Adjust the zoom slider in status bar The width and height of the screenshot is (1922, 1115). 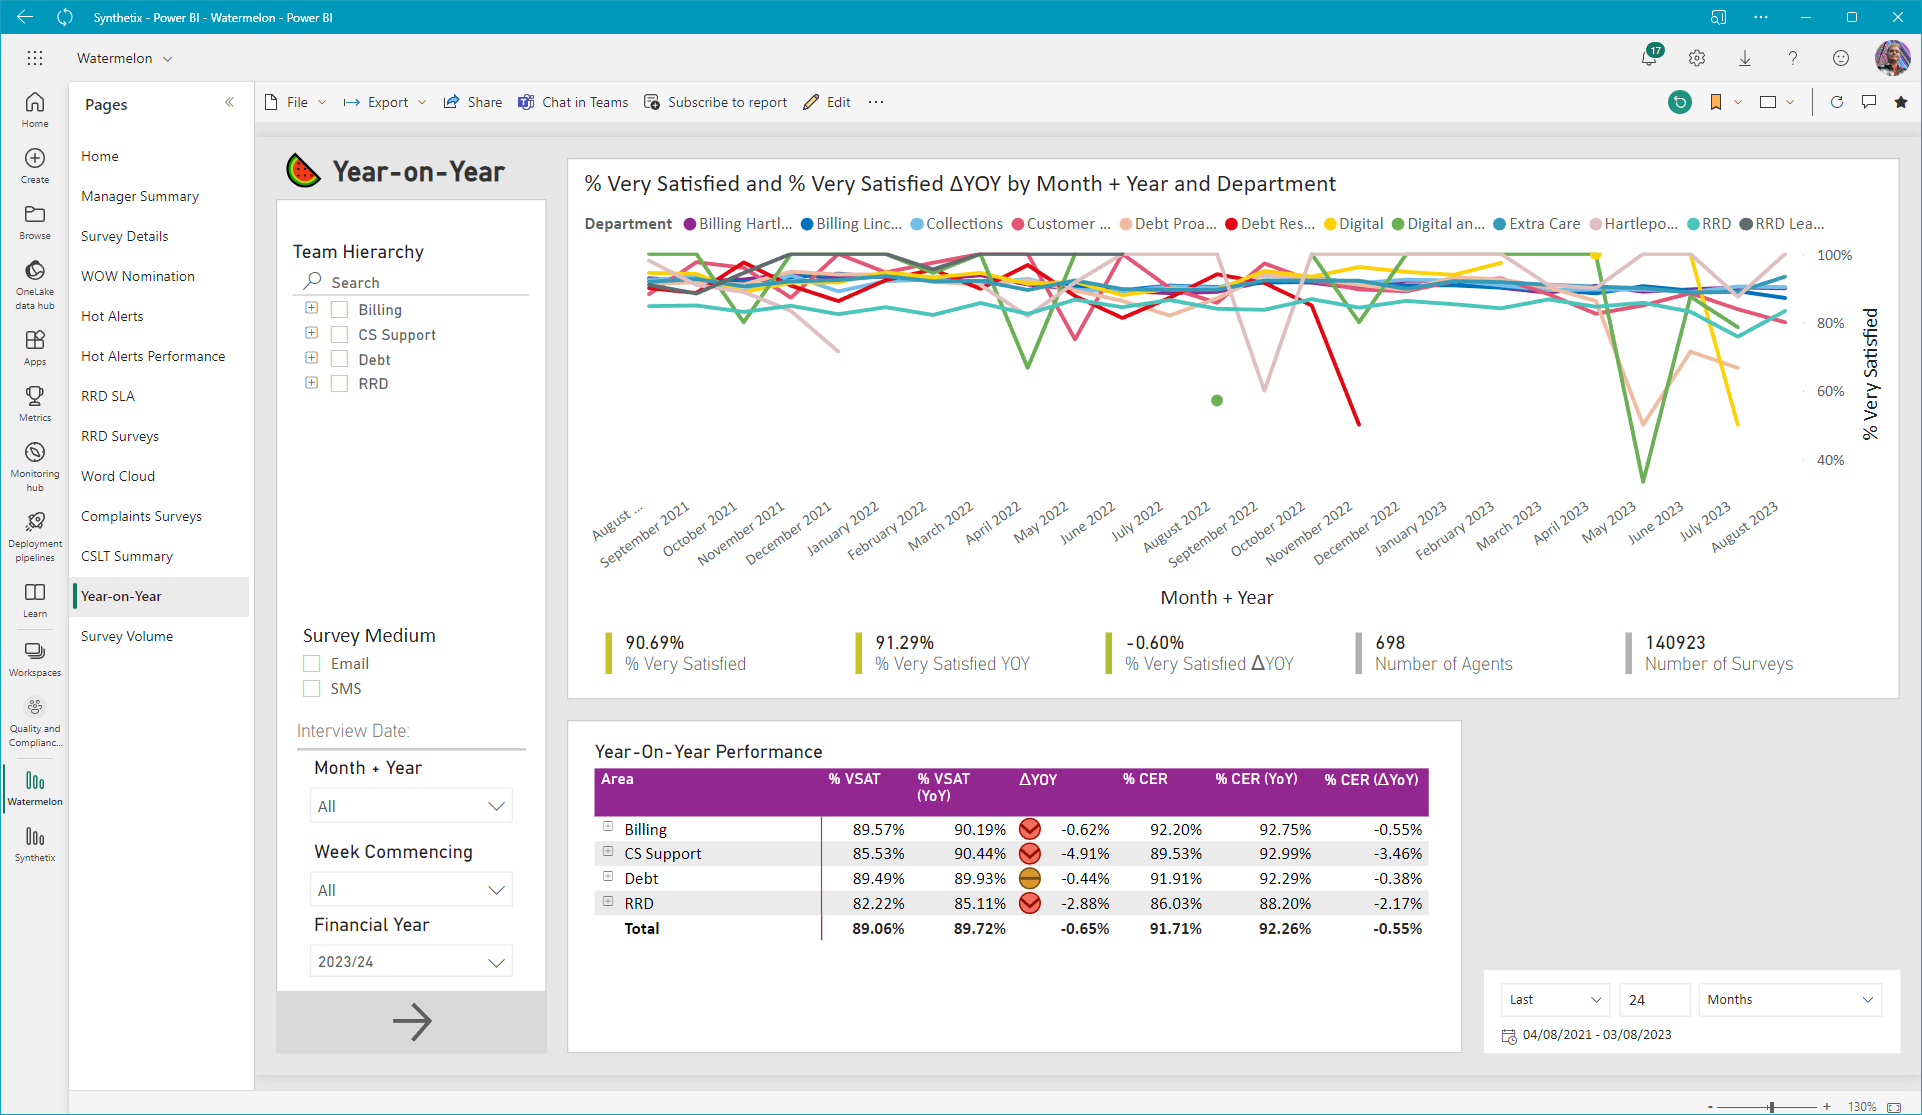(x=1771, y=1107)
